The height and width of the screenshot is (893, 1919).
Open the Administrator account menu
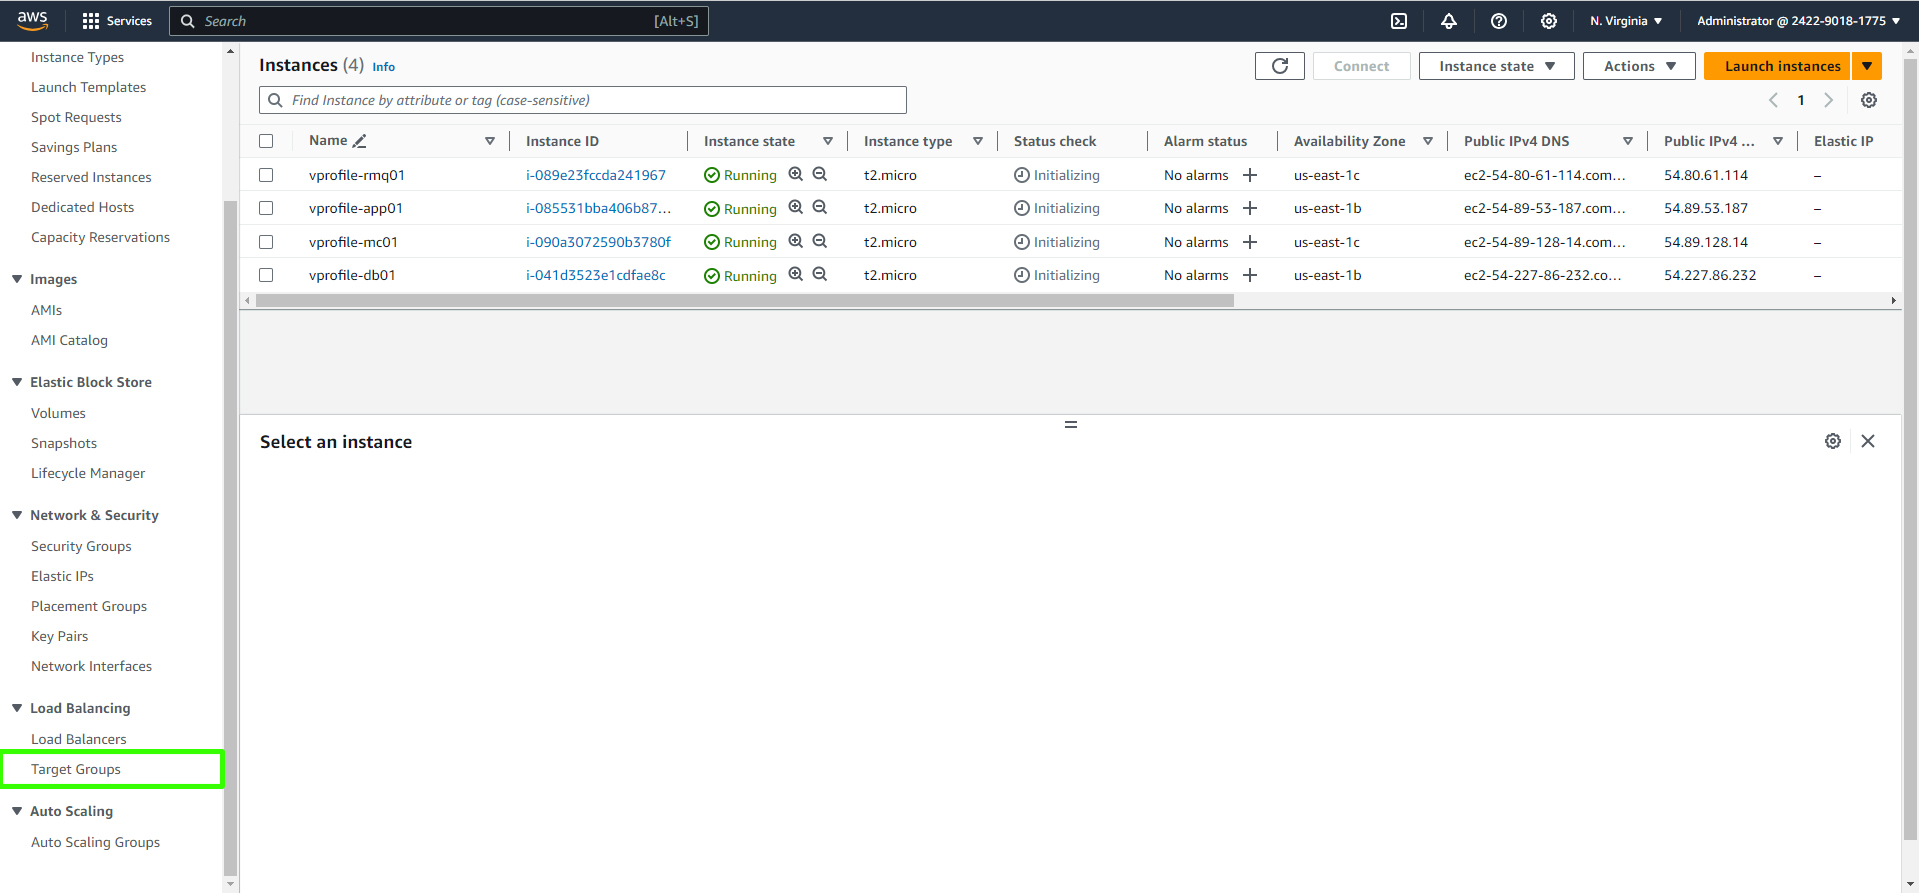click(1798, 21)
